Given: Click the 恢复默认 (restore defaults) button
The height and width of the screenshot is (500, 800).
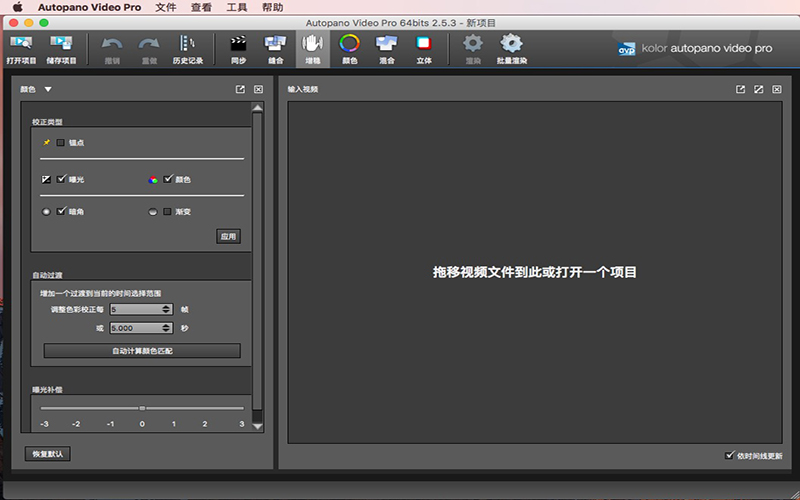Looking at the screenshot, I should (x=47, y=454).
